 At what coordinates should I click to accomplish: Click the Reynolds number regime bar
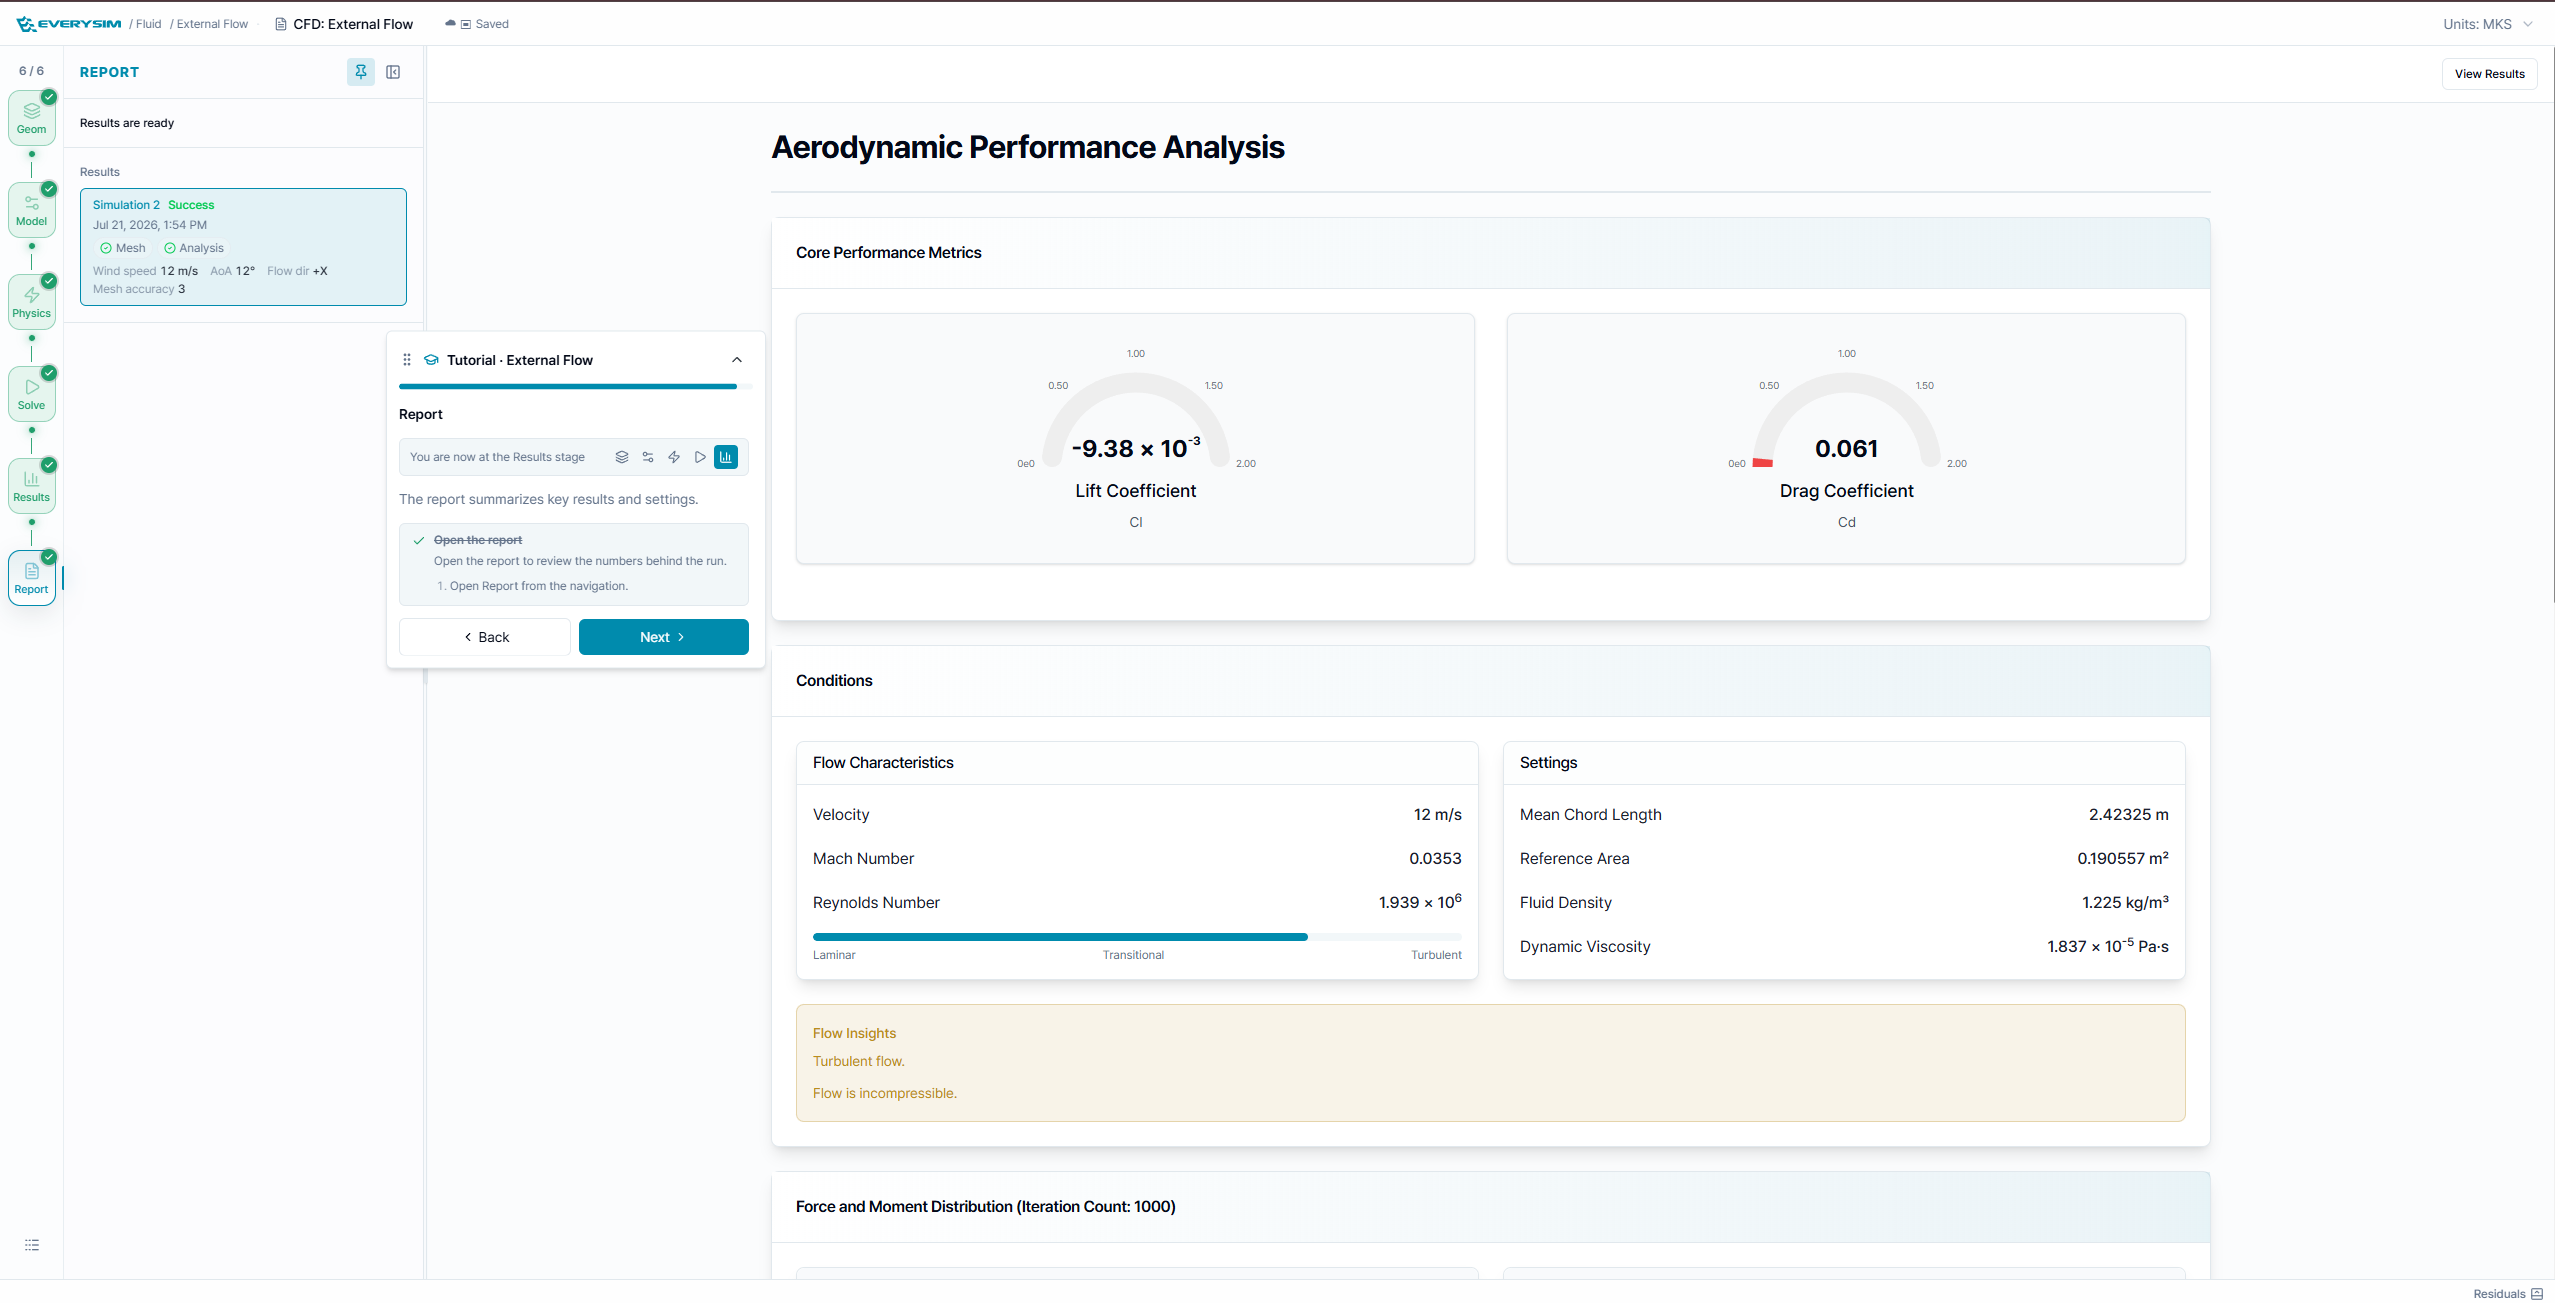pyautogui.click(x=1137, y=937)
